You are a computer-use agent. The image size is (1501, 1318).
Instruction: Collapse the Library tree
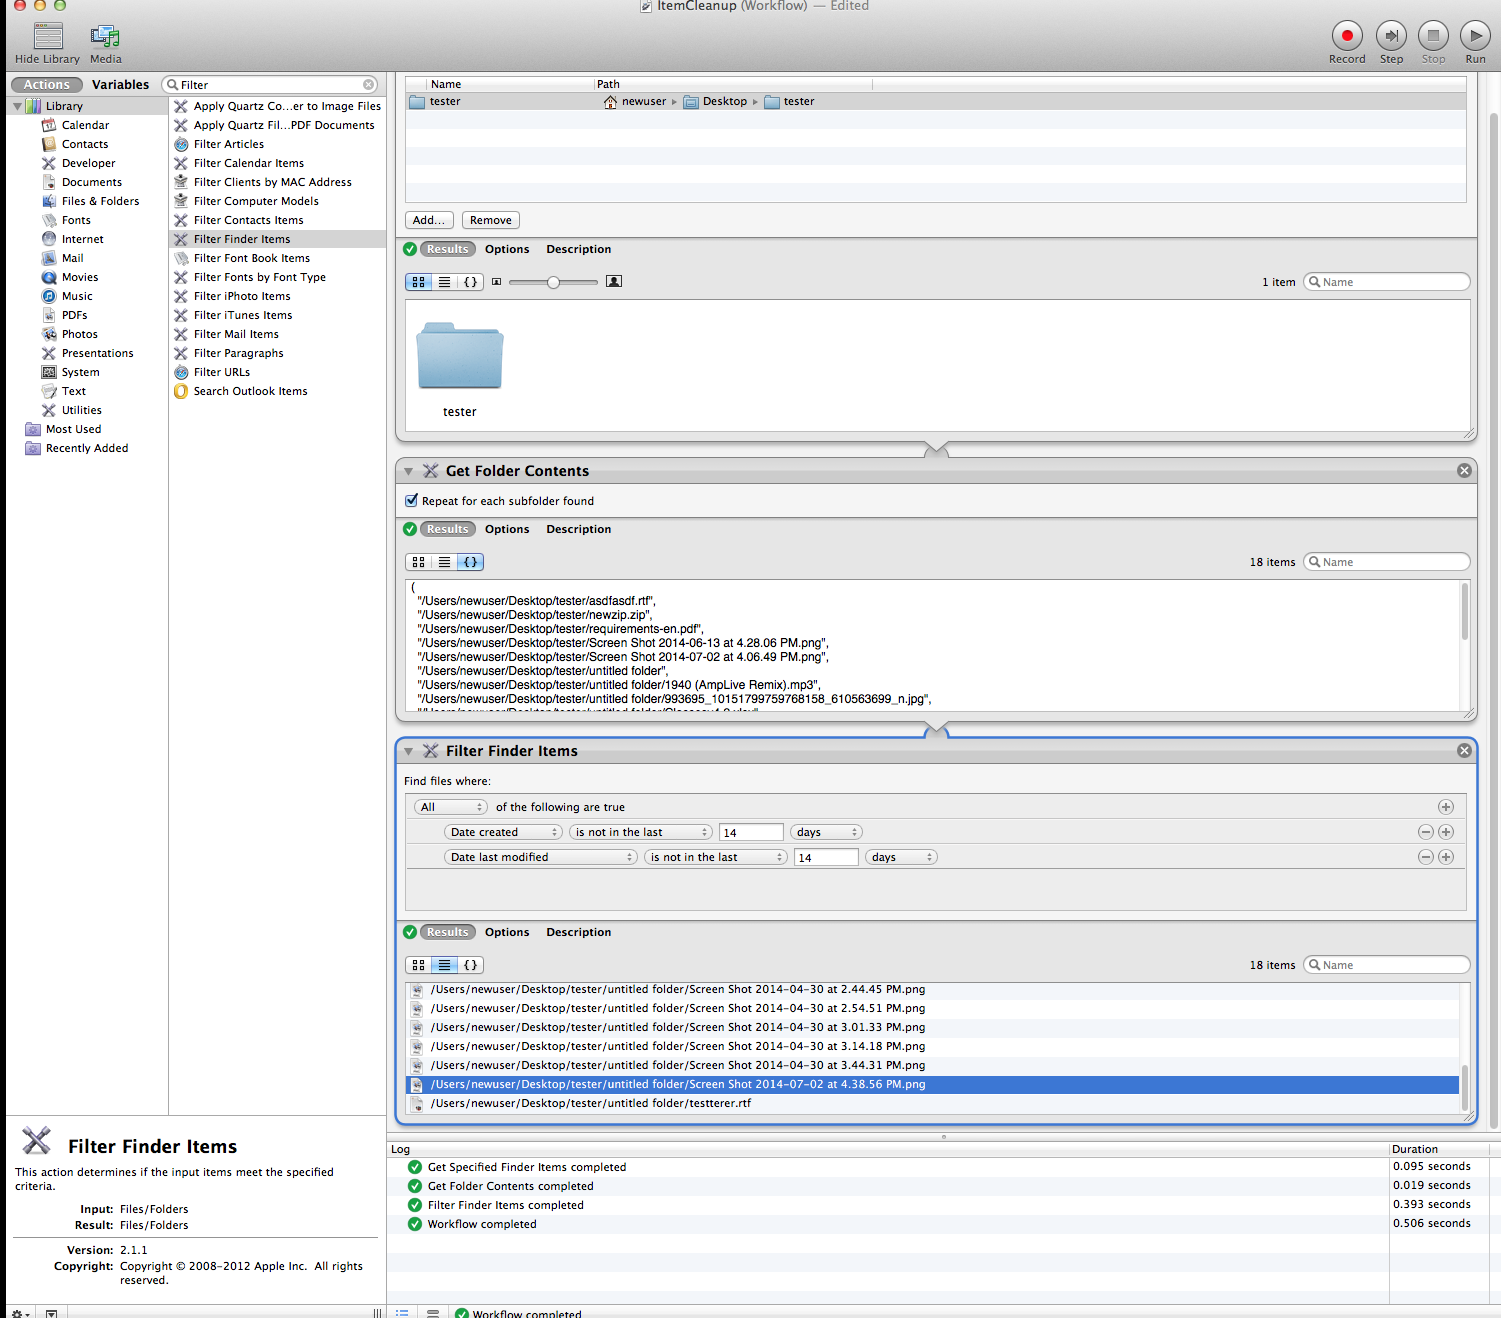tap(17, 106)
